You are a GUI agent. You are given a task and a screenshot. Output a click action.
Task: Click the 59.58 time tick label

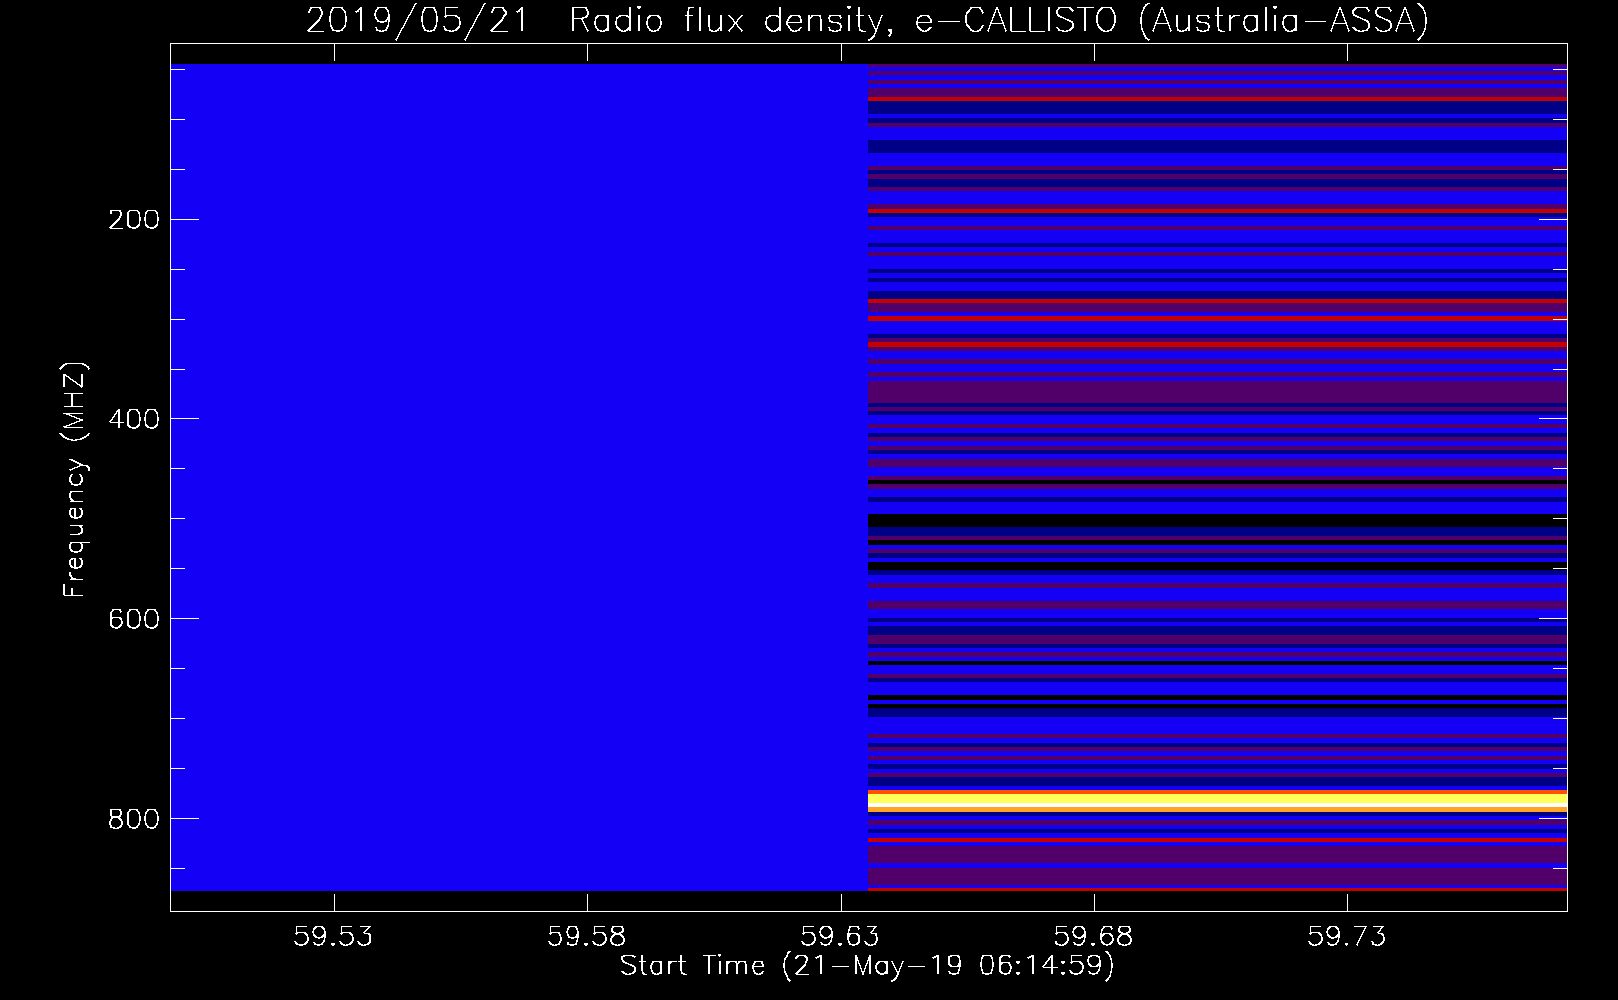(587, 937)
